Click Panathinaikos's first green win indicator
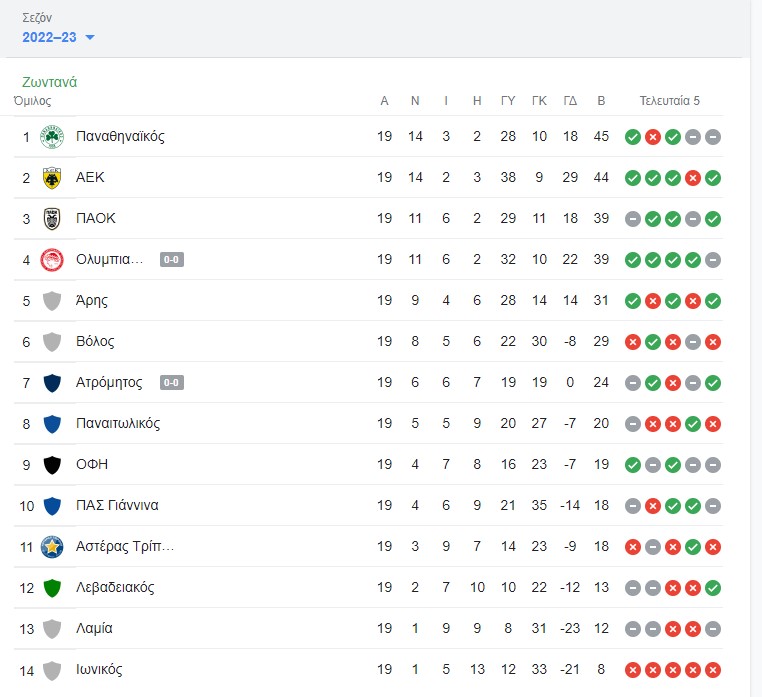This screenshot has width=762, height=697. point(633,137)
